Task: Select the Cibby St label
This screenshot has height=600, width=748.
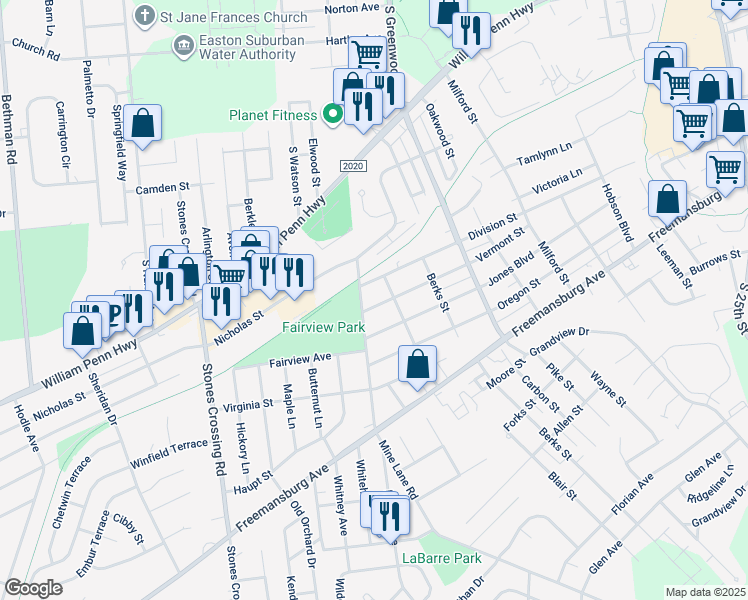Action: pos(128,528)
